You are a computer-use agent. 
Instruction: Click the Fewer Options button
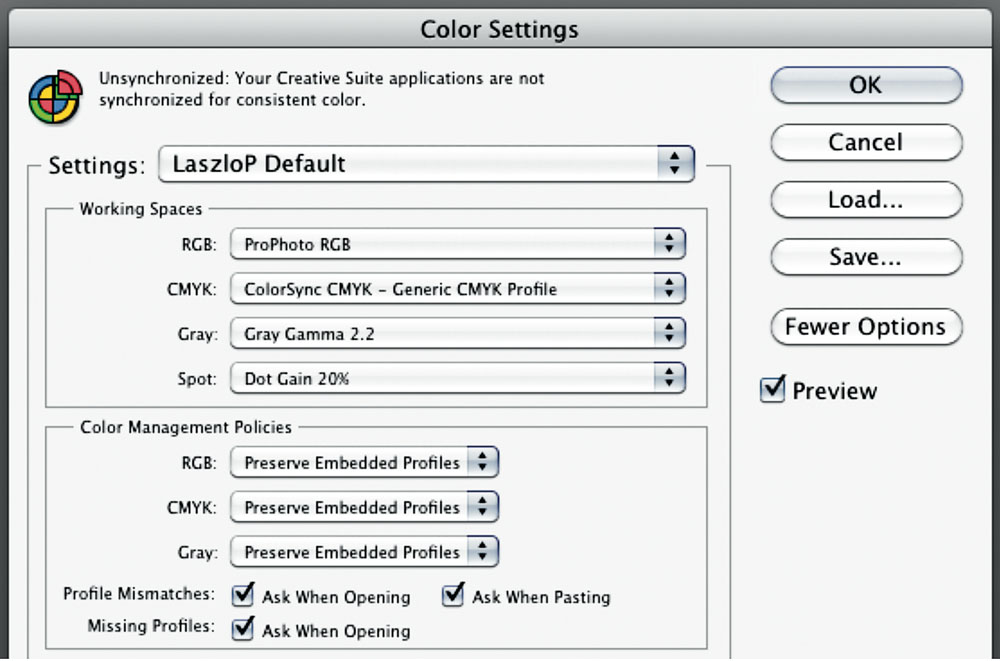pos(866,327)
